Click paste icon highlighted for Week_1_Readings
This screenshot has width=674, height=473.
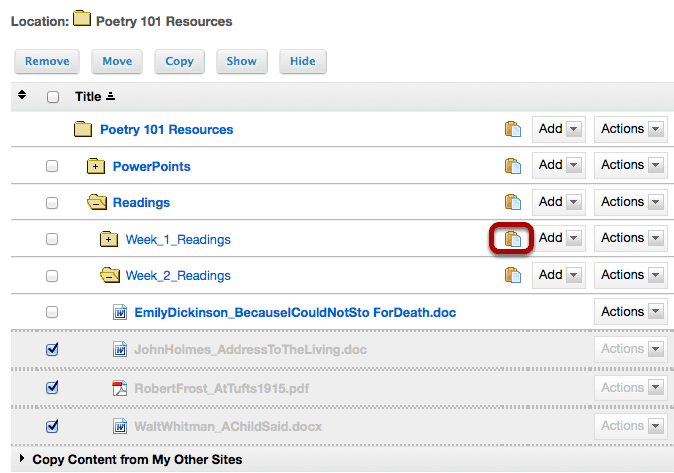[512, 239]
